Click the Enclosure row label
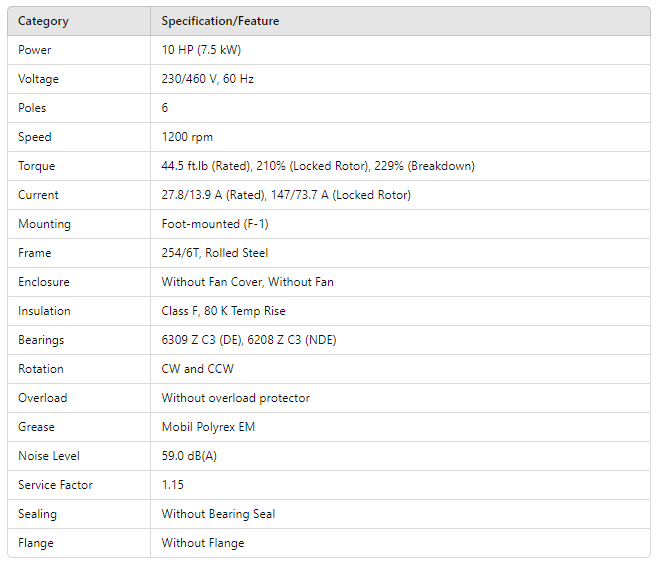The height and width of the screenshot is (565, 658). pyautogui.click(x=44, y=282)
